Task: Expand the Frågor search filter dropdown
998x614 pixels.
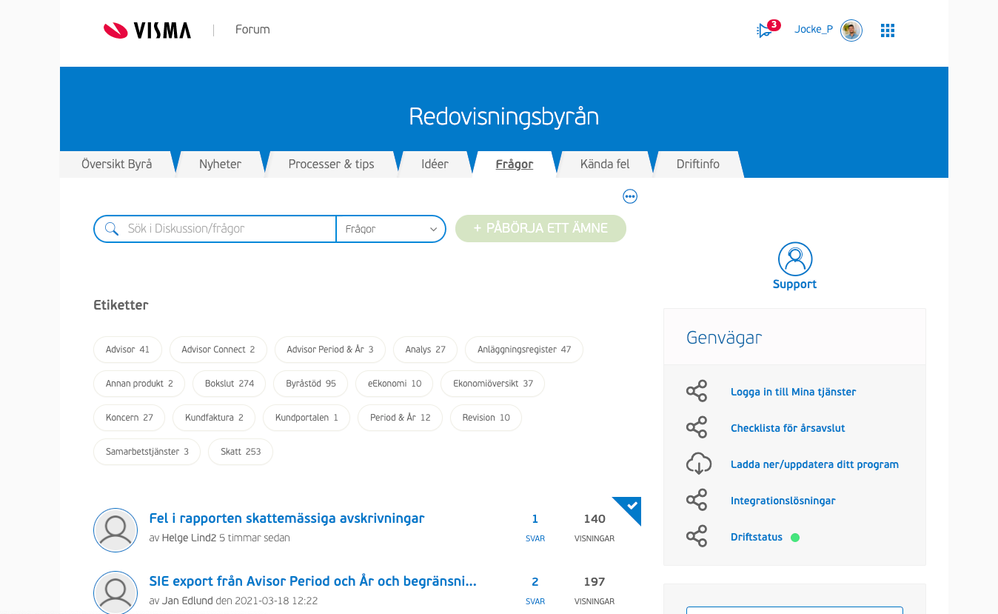Action: pos(391,229)
